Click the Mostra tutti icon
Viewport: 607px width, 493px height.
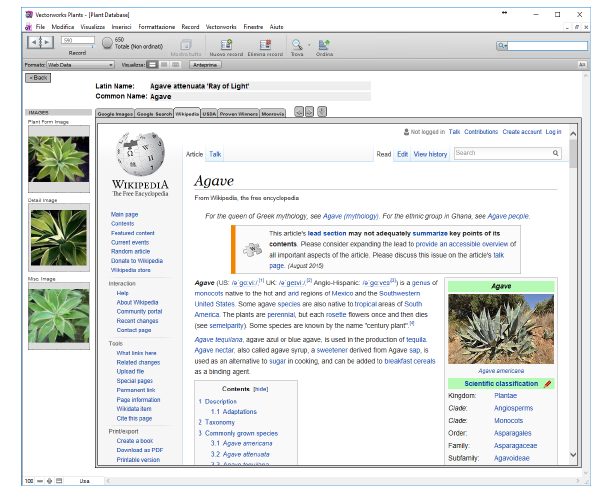[186, 45]
